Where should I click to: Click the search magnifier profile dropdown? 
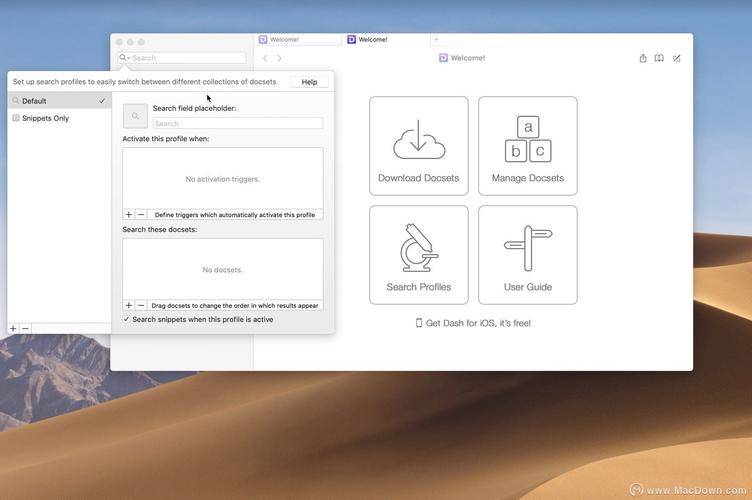pos(124,58)
